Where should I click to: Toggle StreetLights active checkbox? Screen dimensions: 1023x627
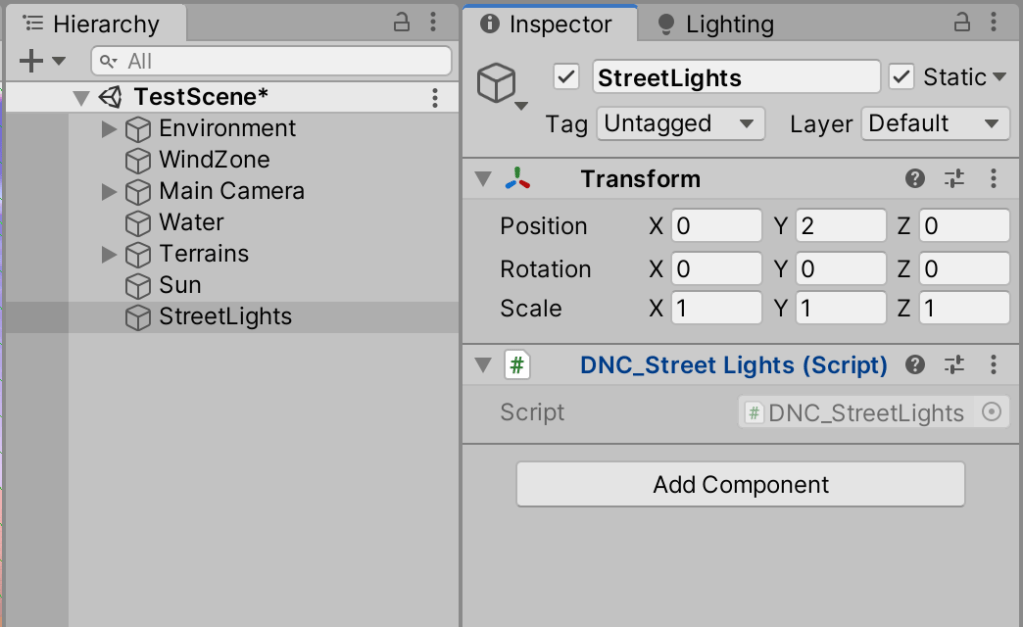tap(566, 77)
